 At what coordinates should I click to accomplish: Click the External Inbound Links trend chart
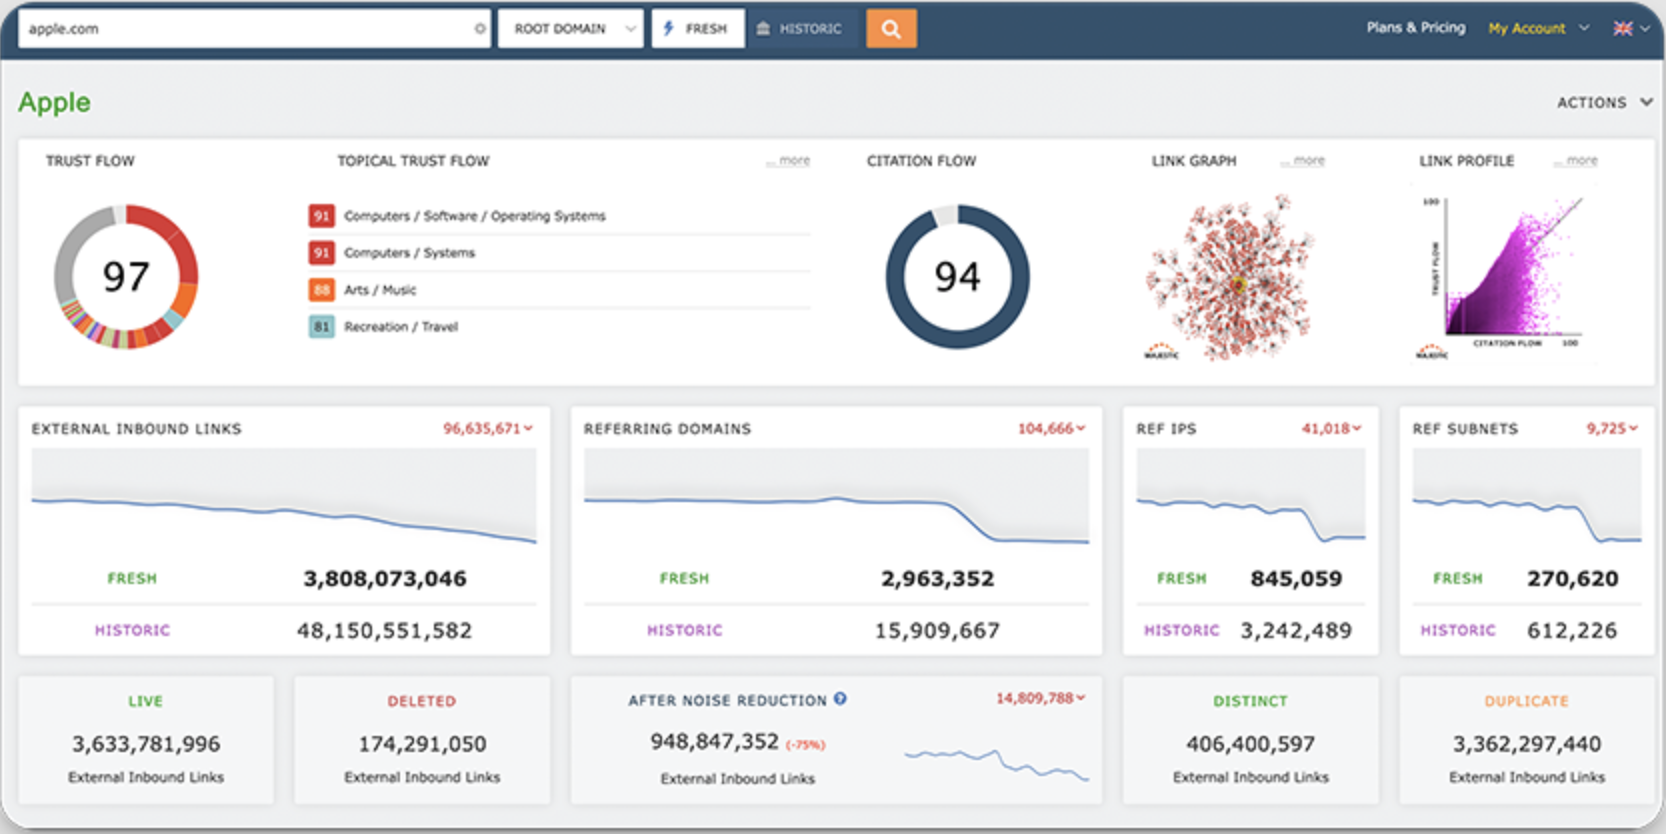click(284, 497)
